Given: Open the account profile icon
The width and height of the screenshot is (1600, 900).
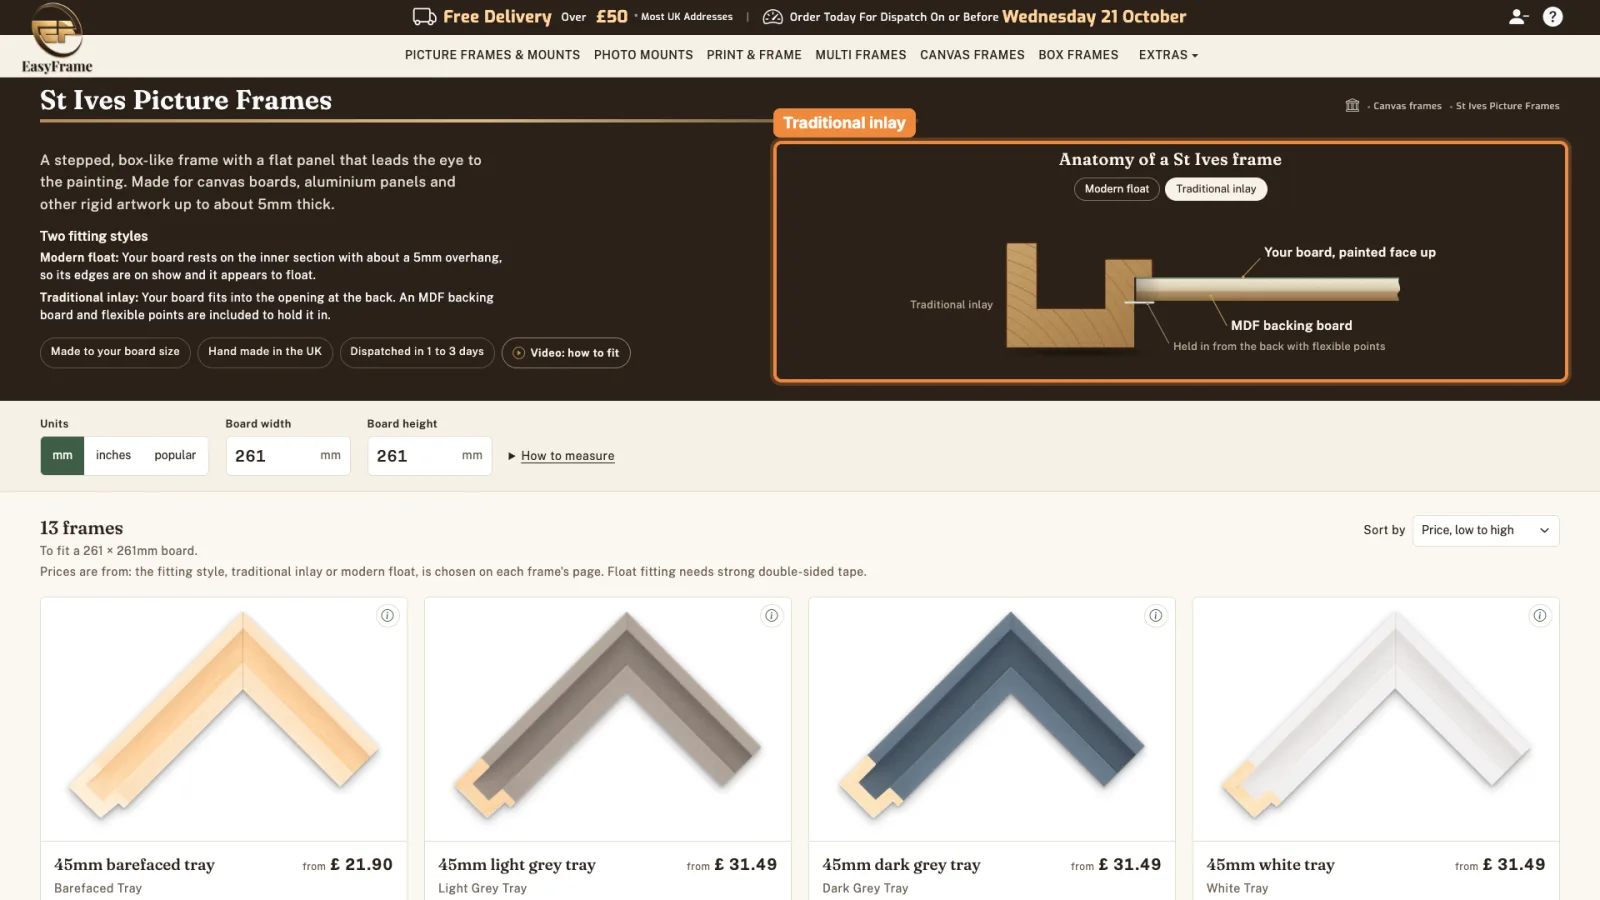Looking at the screenshot, I should (1518, 17).
